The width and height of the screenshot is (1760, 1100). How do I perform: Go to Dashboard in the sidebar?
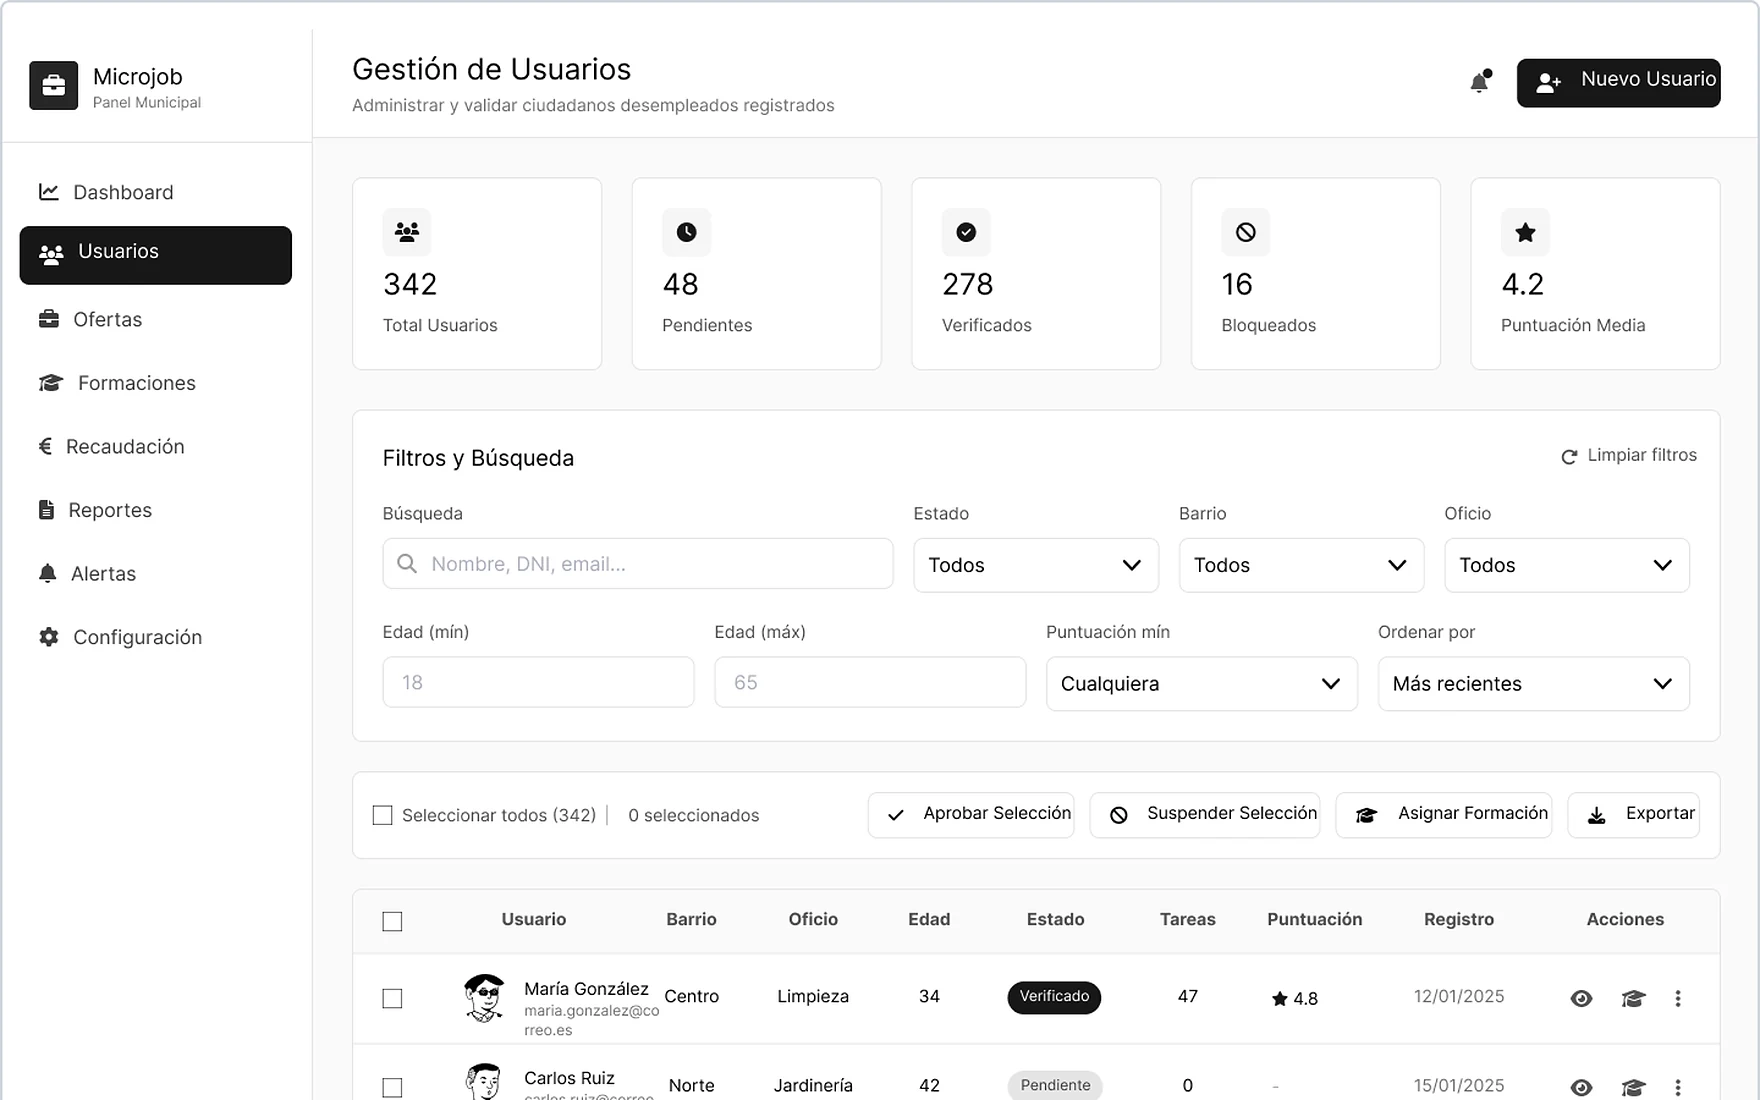pyautogui.click(x=156, y=192)
